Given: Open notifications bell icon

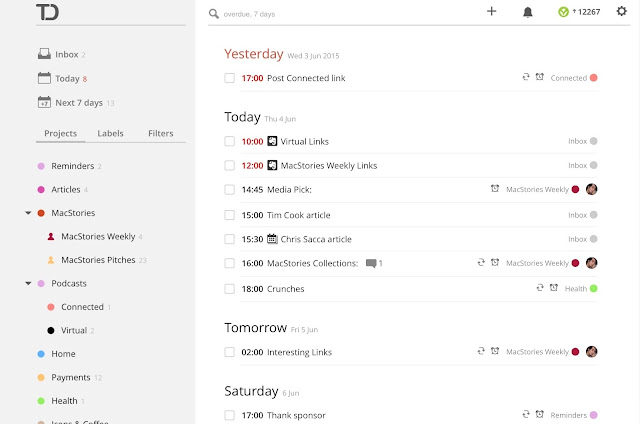Looking at the screenshot, I should (x=528, y=12).
